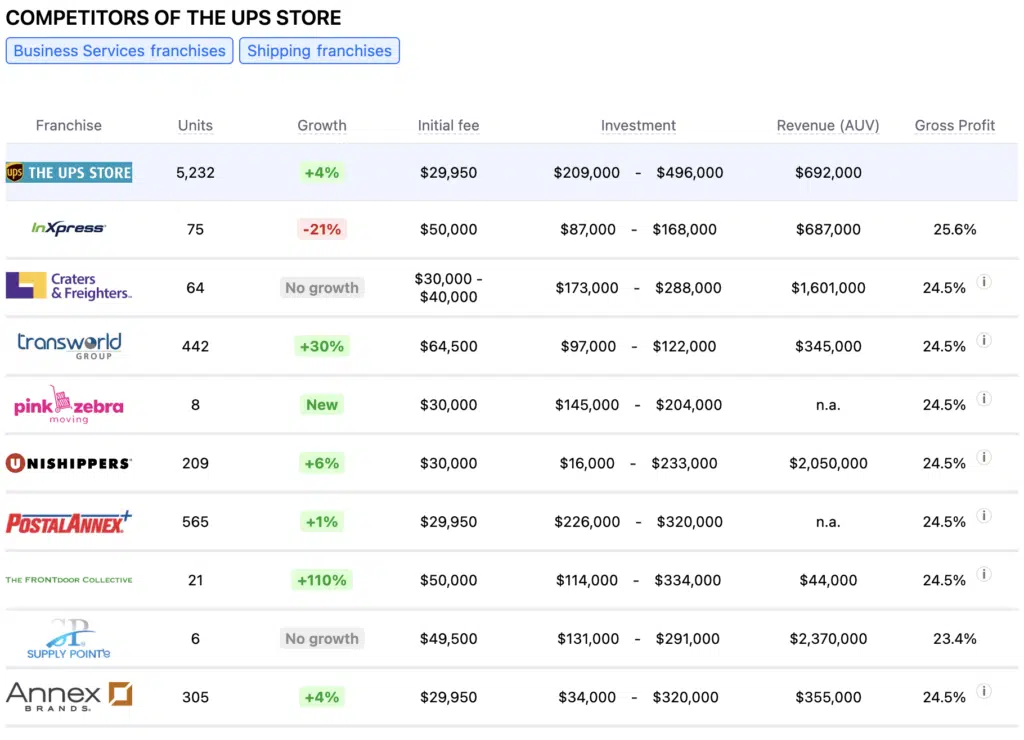Select the InXpress franchise logo
Image resolution: width=1024 pixels, height=740 pixels.
point(69,228)
